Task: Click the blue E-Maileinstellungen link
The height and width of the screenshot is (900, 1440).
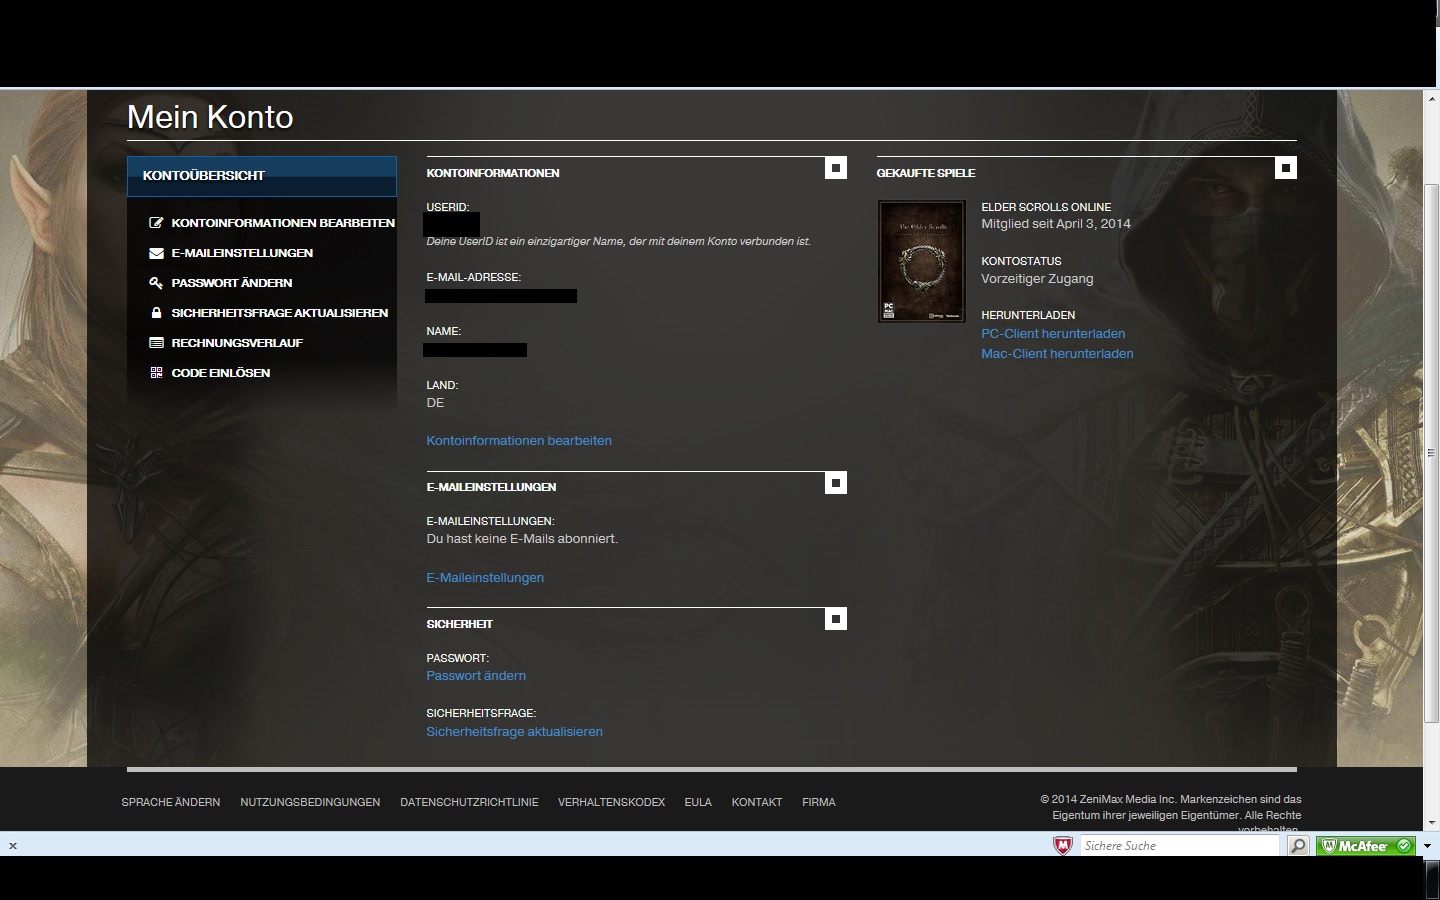Action: (485, 578)
